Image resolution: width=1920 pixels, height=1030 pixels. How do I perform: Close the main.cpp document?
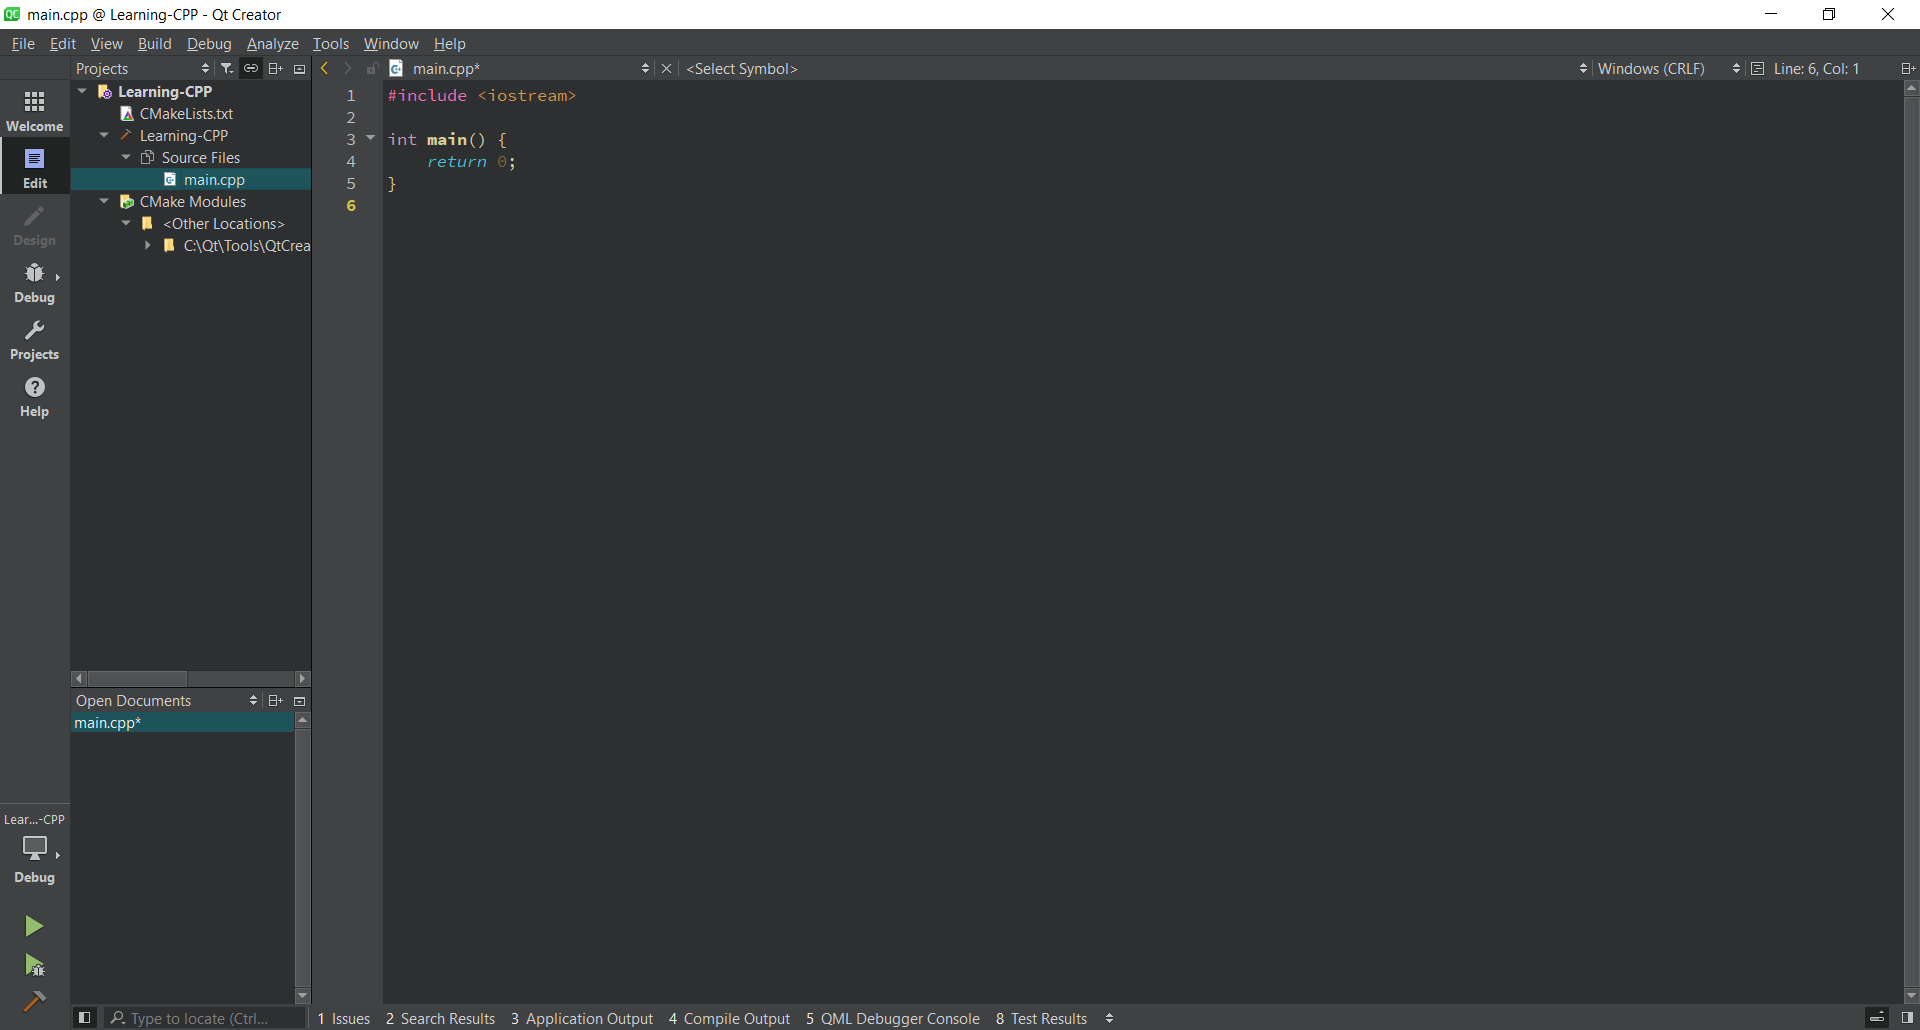coord(667,68)
